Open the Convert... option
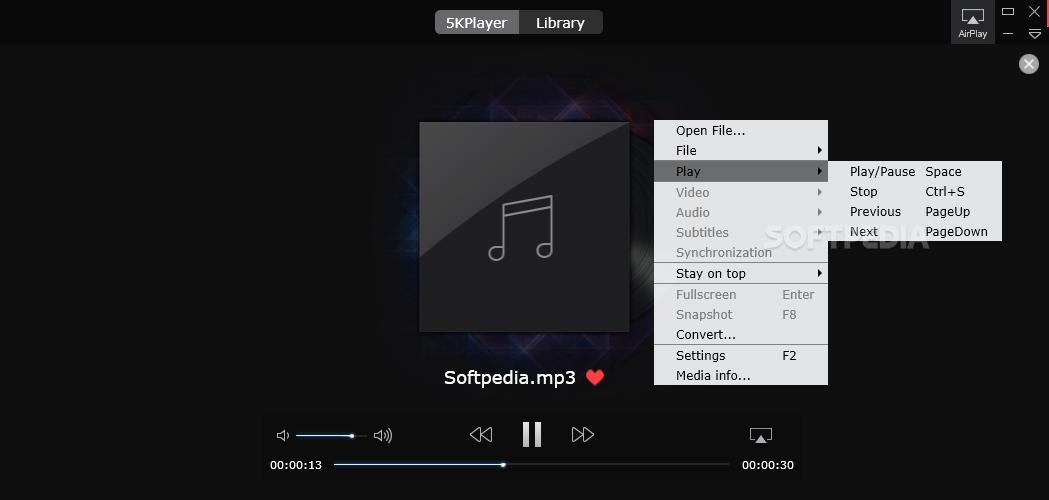The height and width of the screenshot is (500, 1049). [x=741, y=335]
